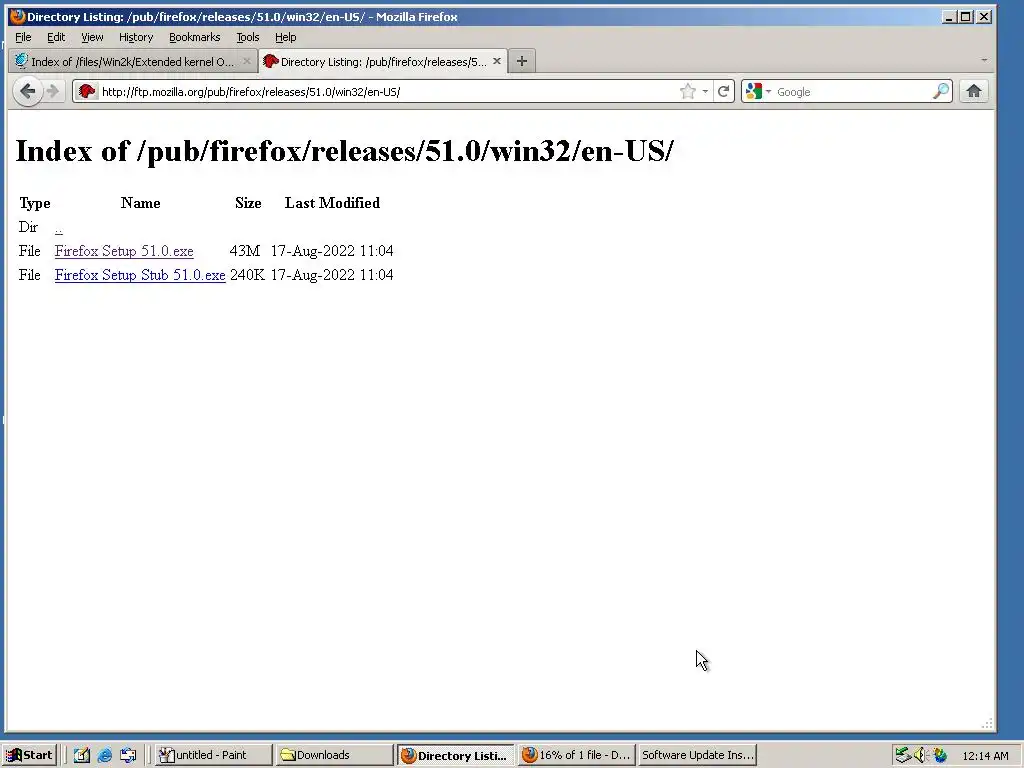The image size is (1024, 768).
Task: Switch to Index of /files/Win2k tab
Action: pos(133,61)
